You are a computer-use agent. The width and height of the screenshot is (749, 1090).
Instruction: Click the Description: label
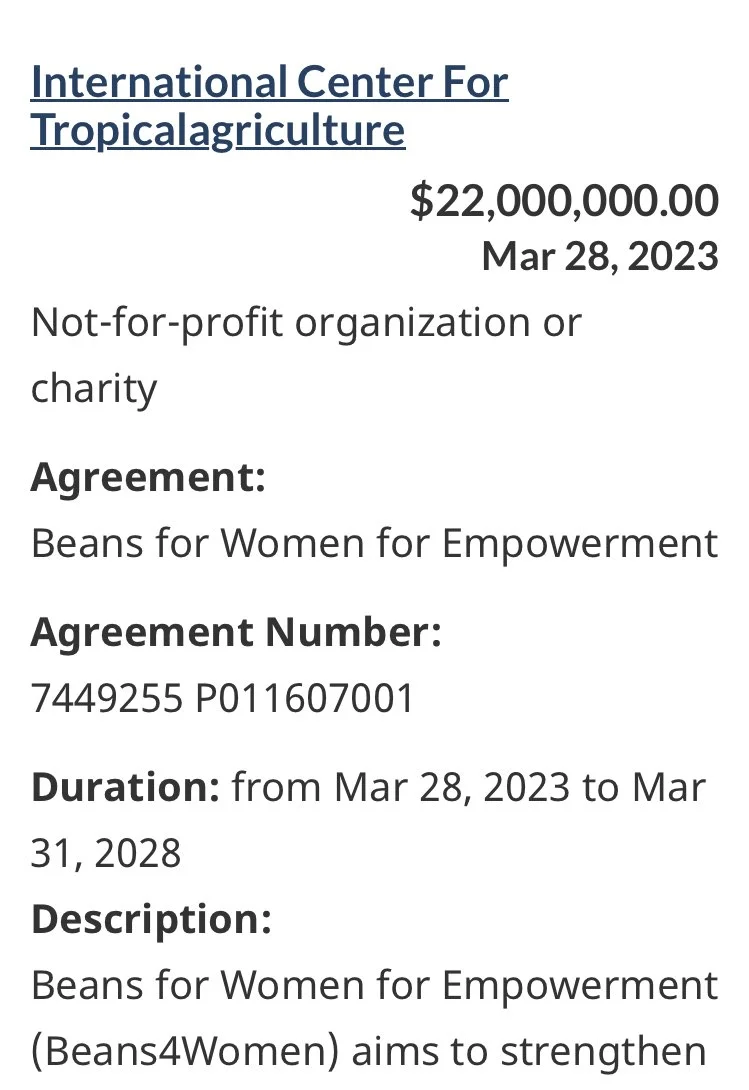[x=152, y=919]
